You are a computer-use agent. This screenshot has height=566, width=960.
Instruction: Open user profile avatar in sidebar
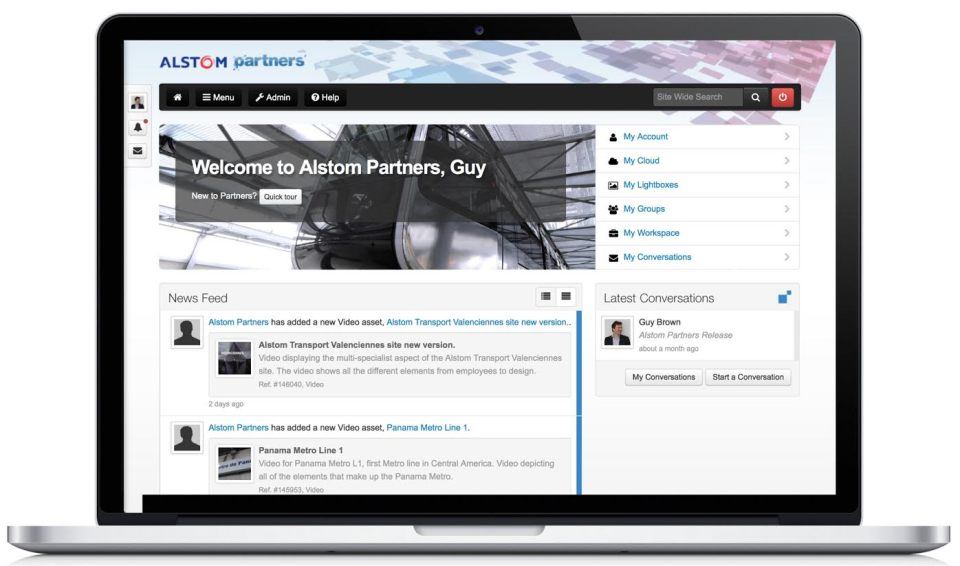pos(138,102)
